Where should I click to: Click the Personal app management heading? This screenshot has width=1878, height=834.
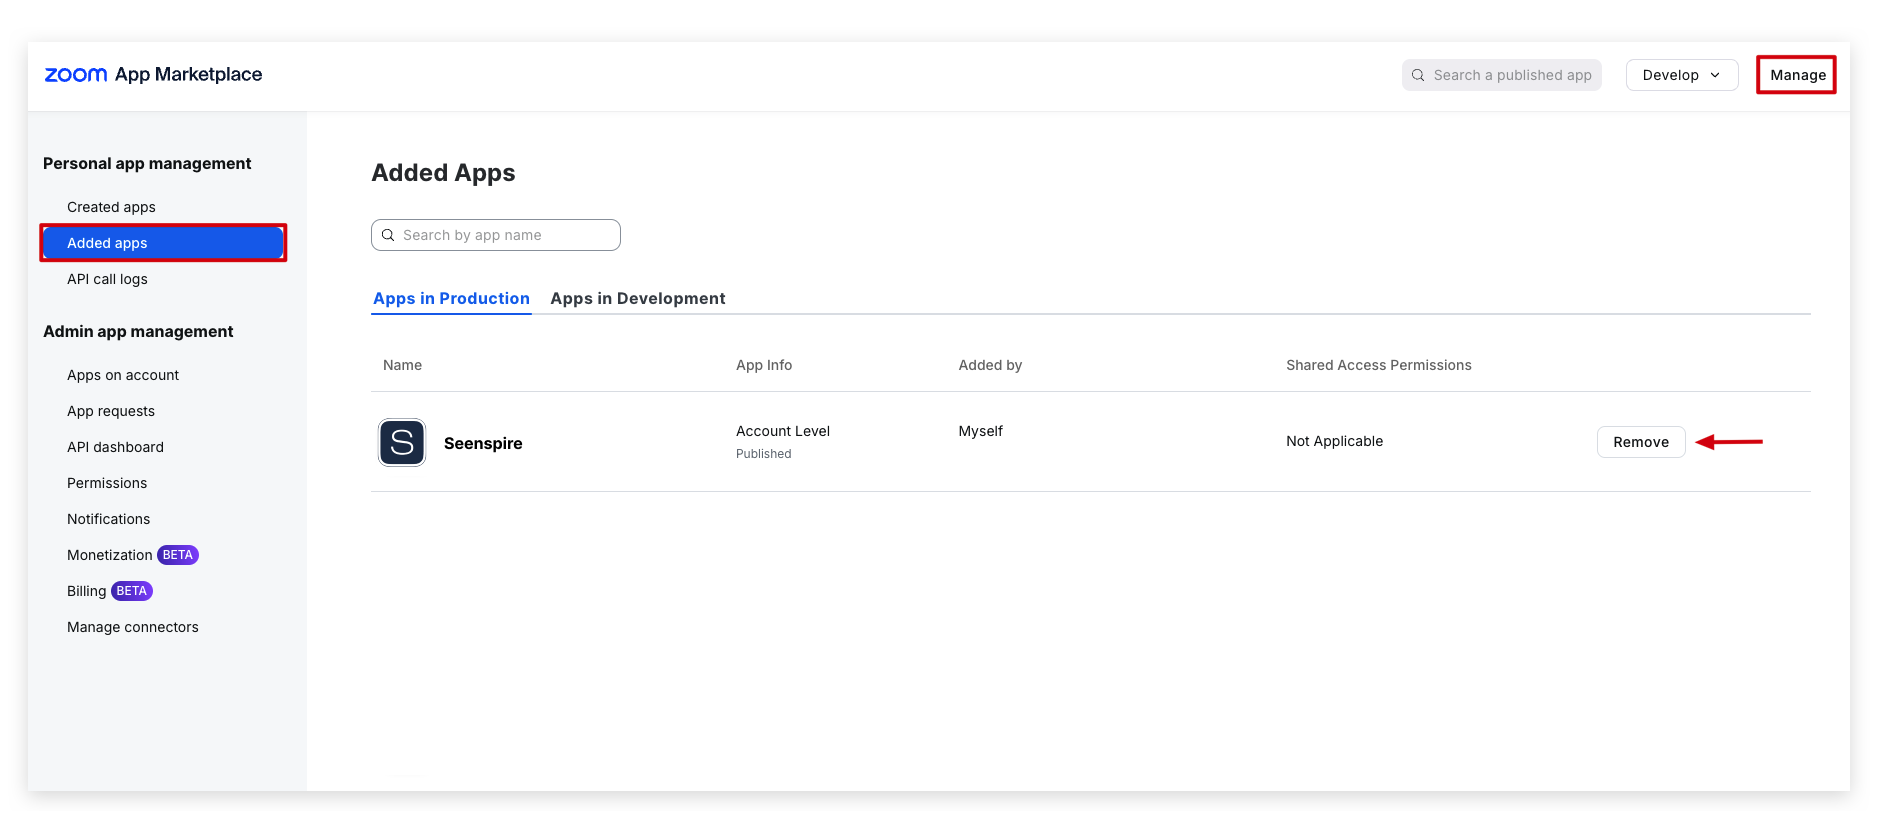(x=147, y=164)
